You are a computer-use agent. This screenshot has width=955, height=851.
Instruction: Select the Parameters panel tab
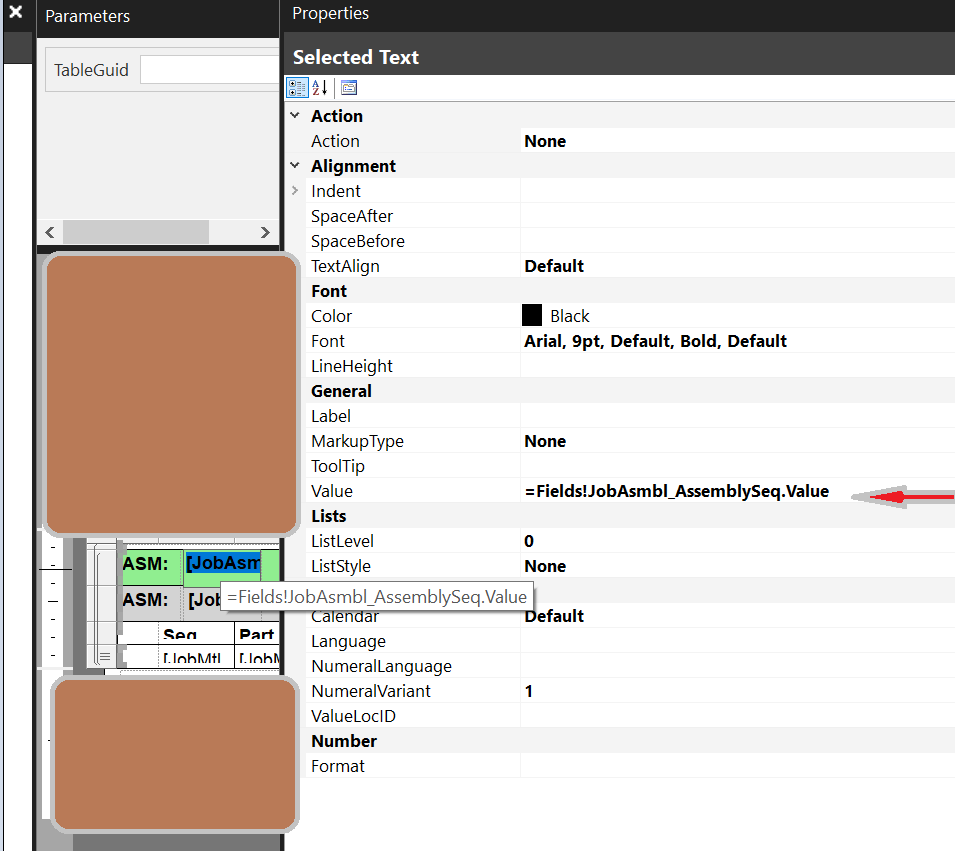click(x=88, y=16)
